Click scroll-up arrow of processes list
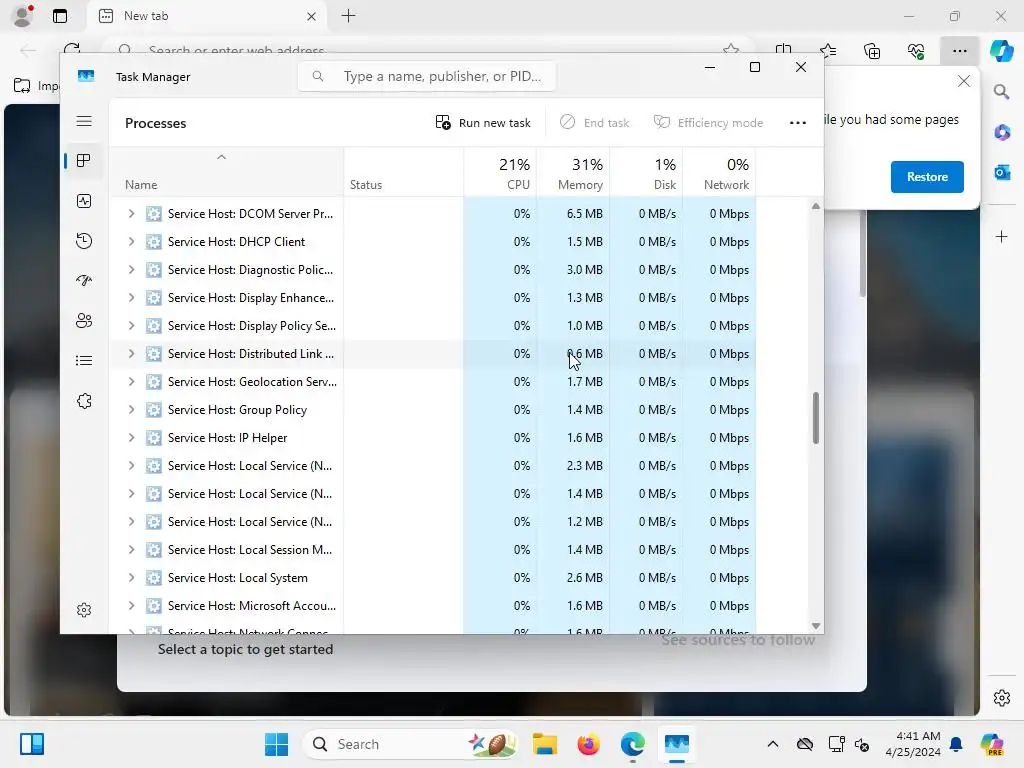 (816, 206)
